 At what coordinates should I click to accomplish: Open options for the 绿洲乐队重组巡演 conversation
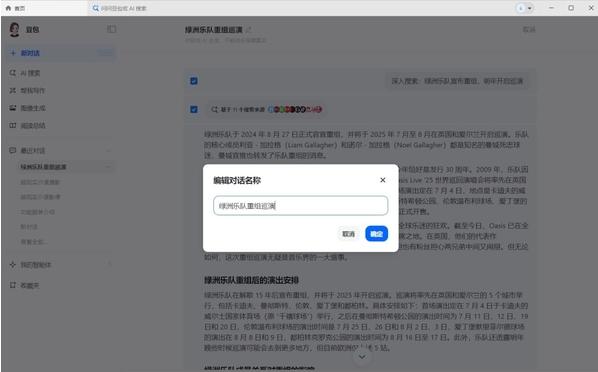[x=108, y=167]
